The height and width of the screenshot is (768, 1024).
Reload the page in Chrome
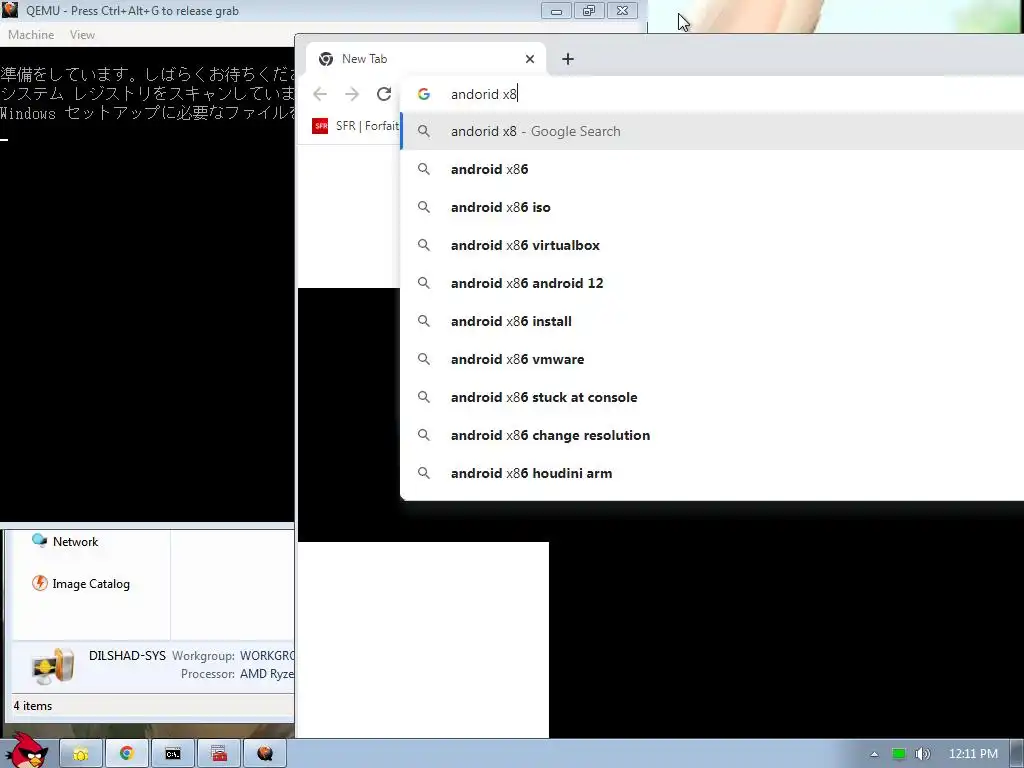[x=384, y=94]
